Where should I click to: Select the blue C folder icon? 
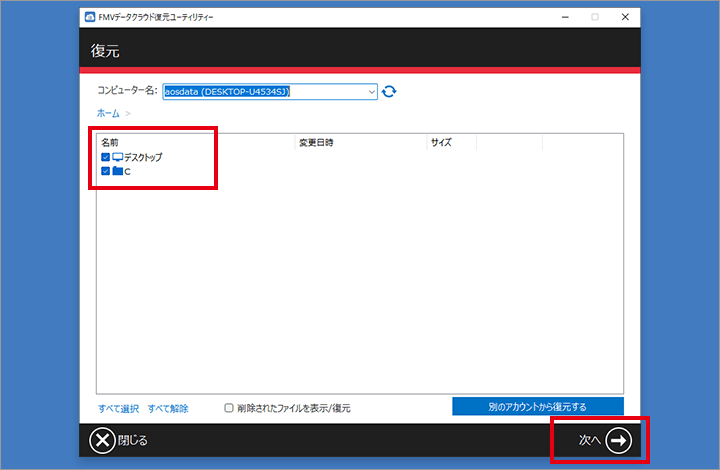(x=117, y=171)
